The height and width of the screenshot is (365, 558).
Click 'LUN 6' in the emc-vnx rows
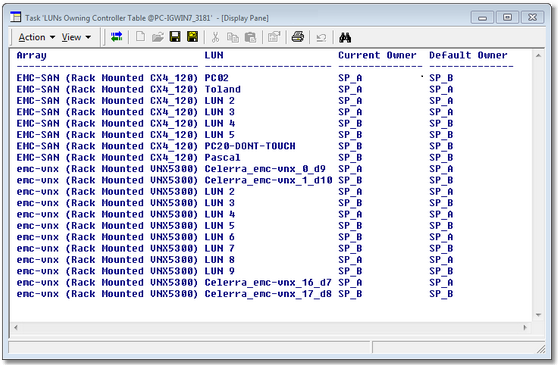tap(220, 237)
